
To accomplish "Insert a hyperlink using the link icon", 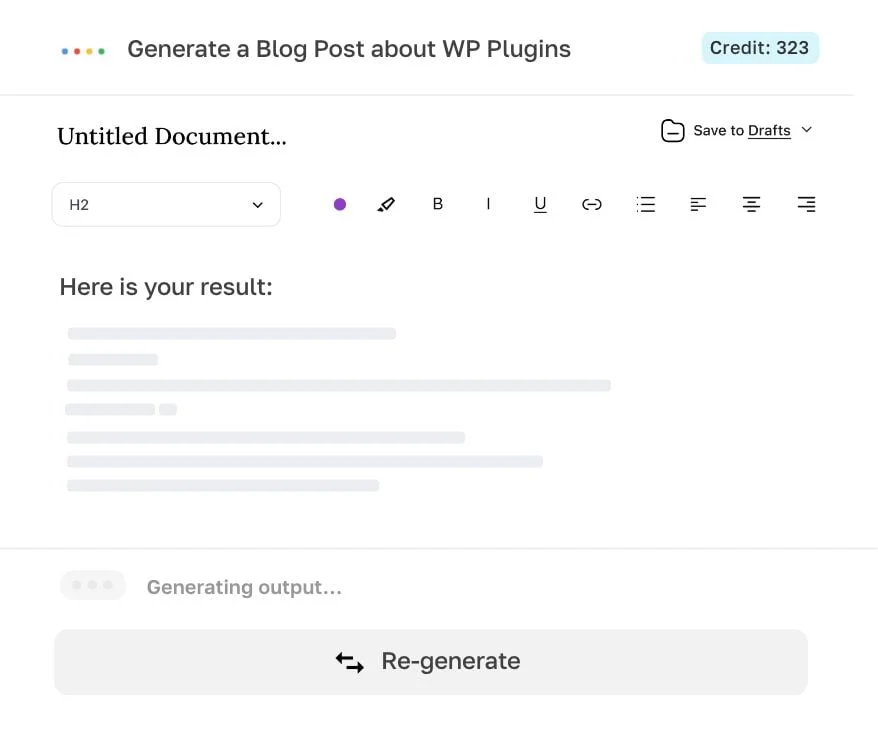I will [x=592, y=204].
